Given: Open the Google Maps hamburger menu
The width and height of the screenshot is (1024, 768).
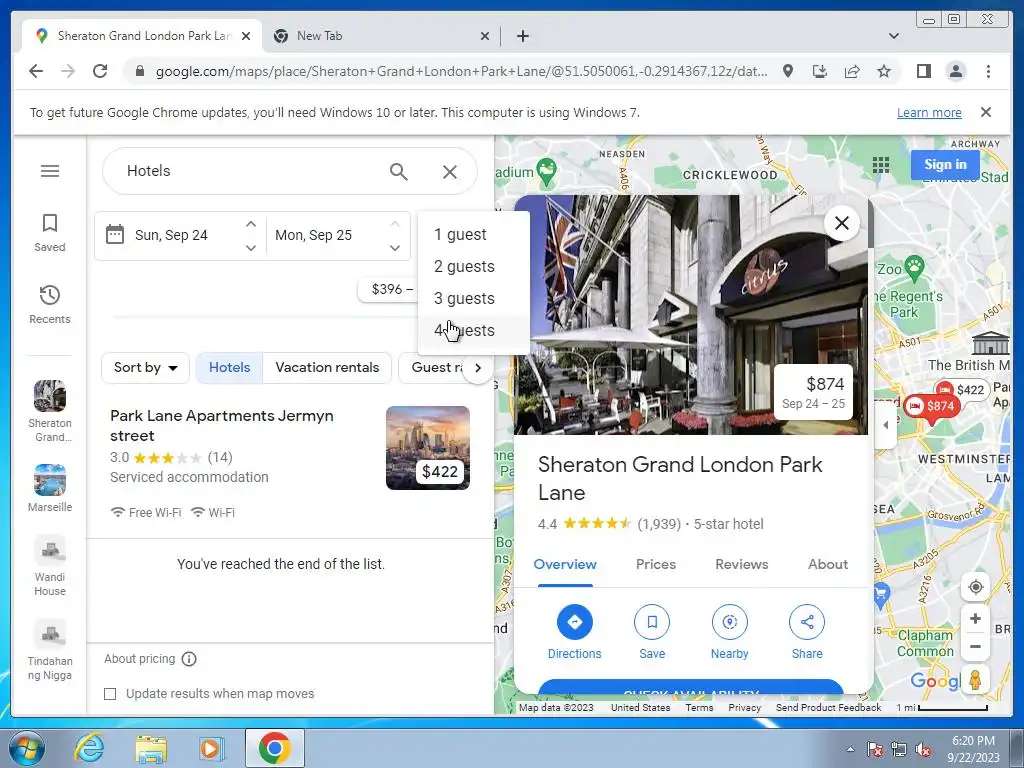Looking at the screenshot, I should click(50, 171).
